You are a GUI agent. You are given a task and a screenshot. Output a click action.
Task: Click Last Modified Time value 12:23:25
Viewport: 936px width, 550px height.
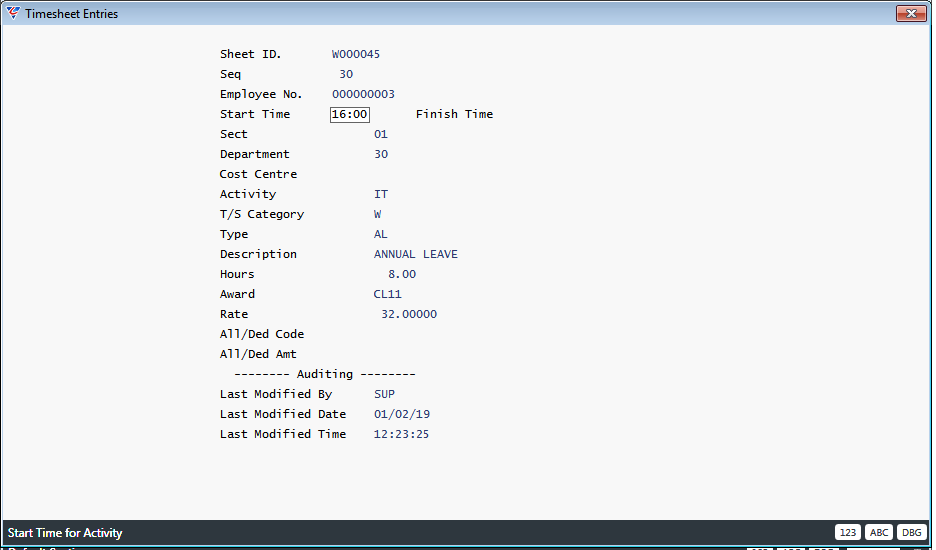(x=401, y=434)
